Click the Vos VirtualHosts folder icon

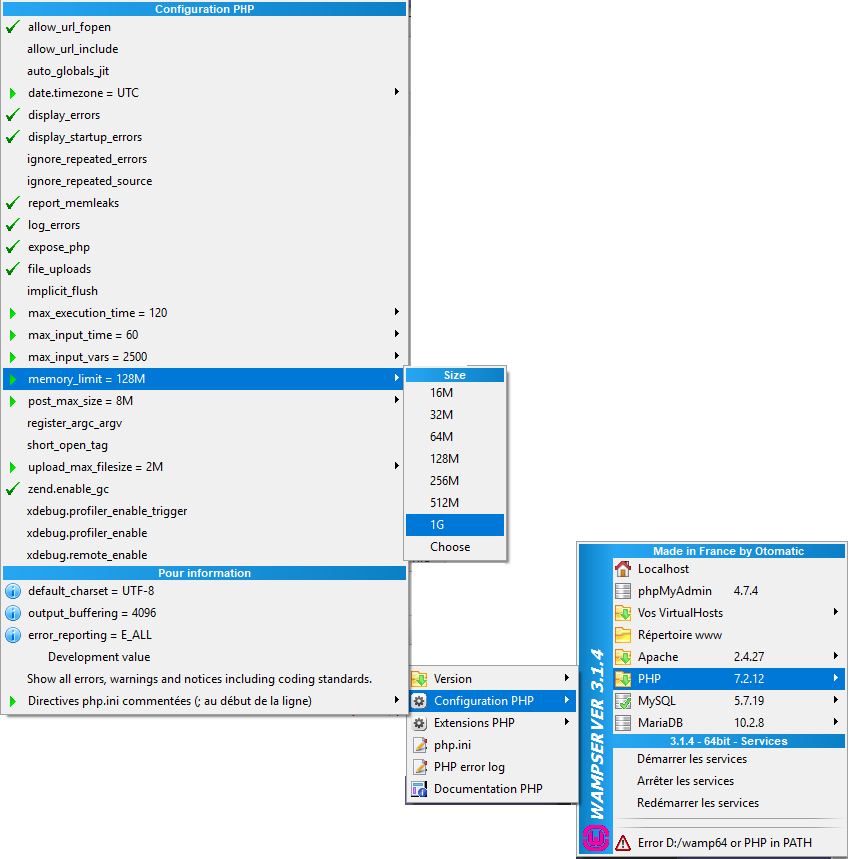(x=623, y=612)
